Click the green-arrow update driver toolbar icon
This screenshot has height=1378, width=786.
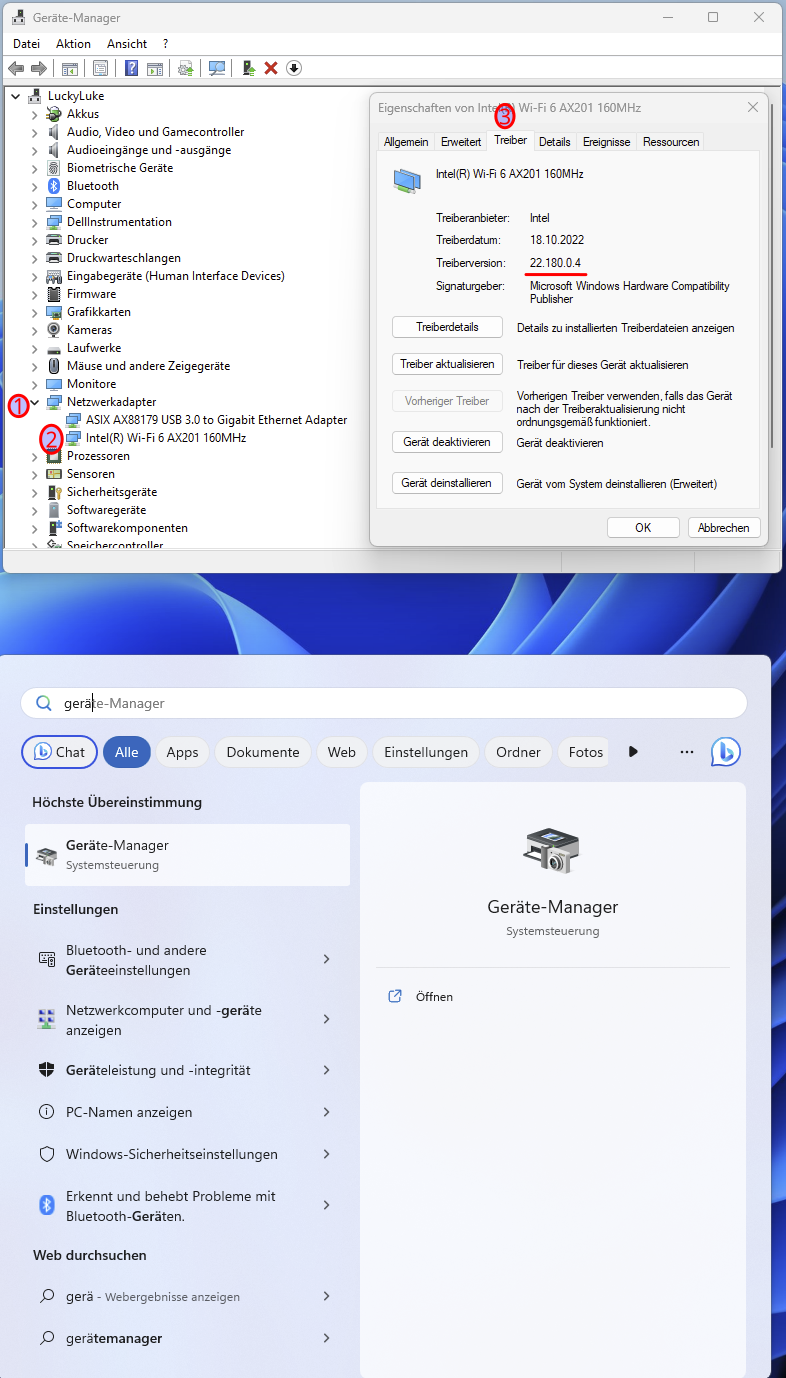pyautogui.click(x=248, y=68)
